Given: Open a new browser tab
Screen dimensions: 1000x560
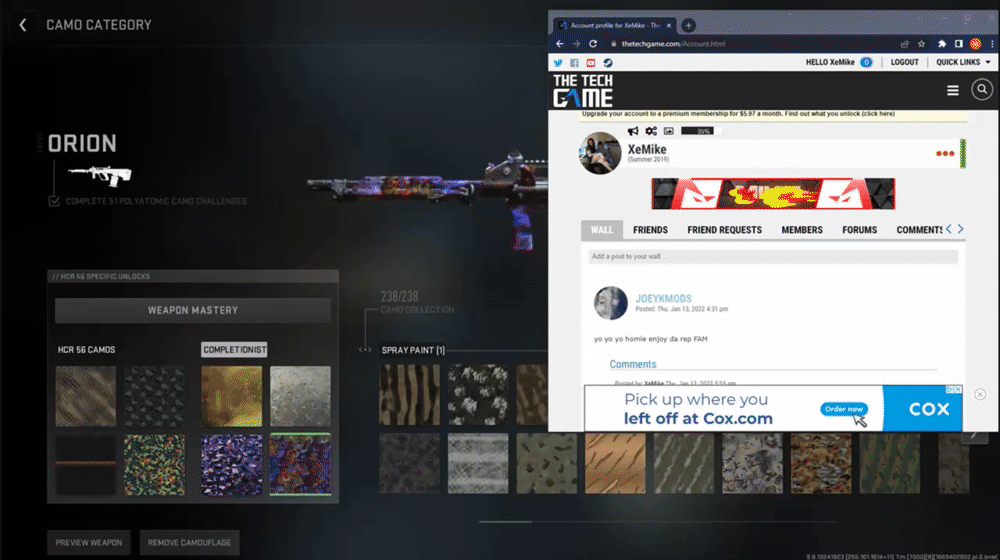Looking at the screenshot, I should pos(688,26).
